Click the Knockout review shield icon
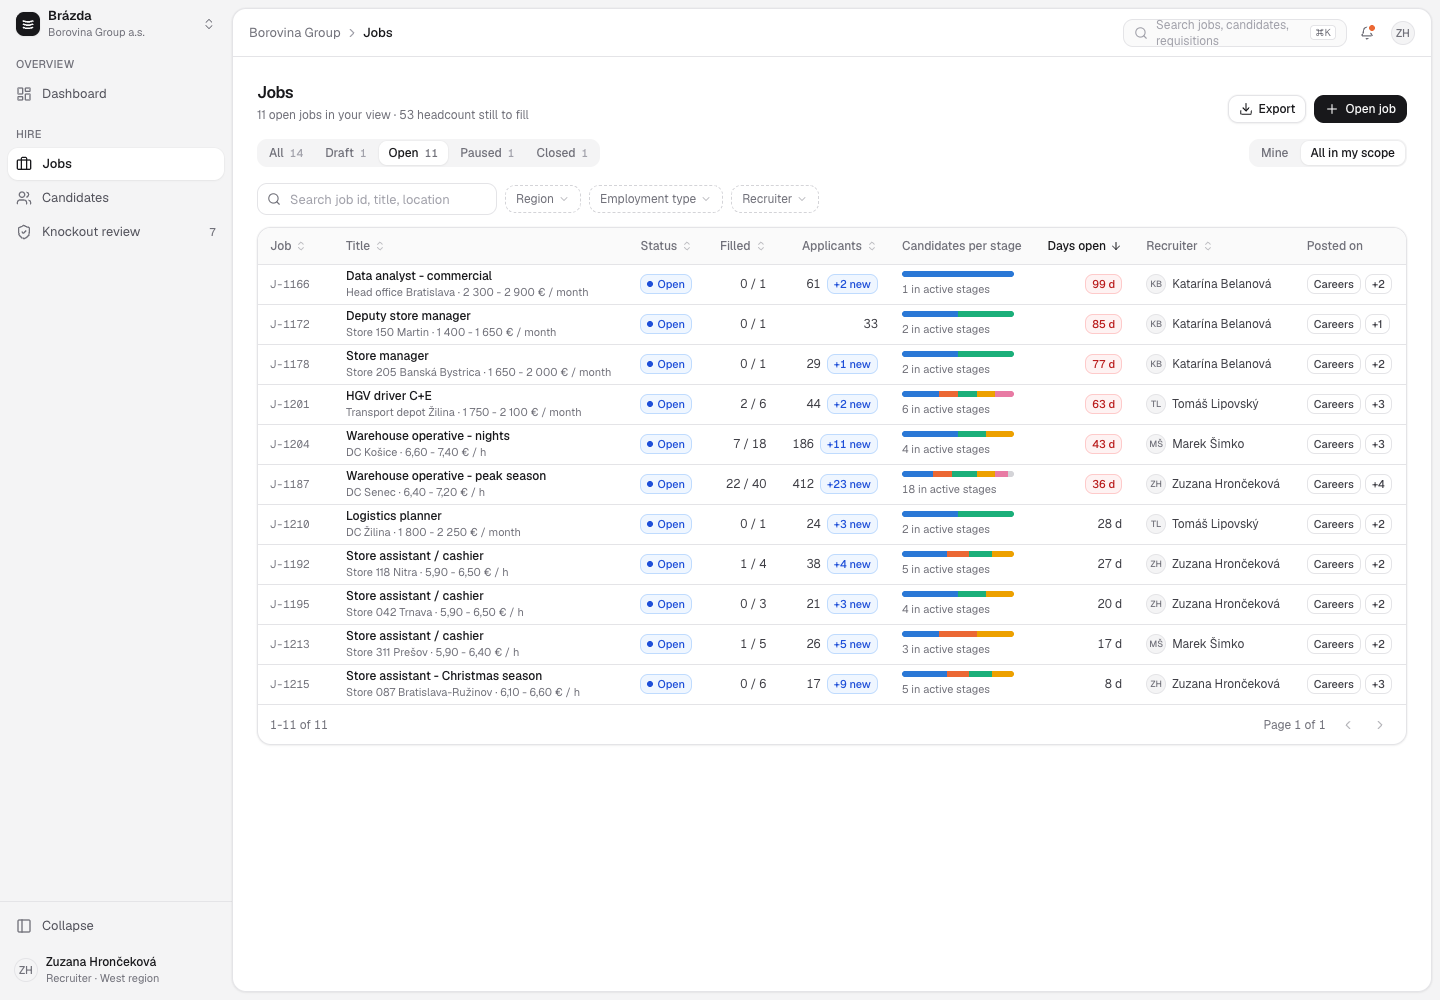 (24, 232)
